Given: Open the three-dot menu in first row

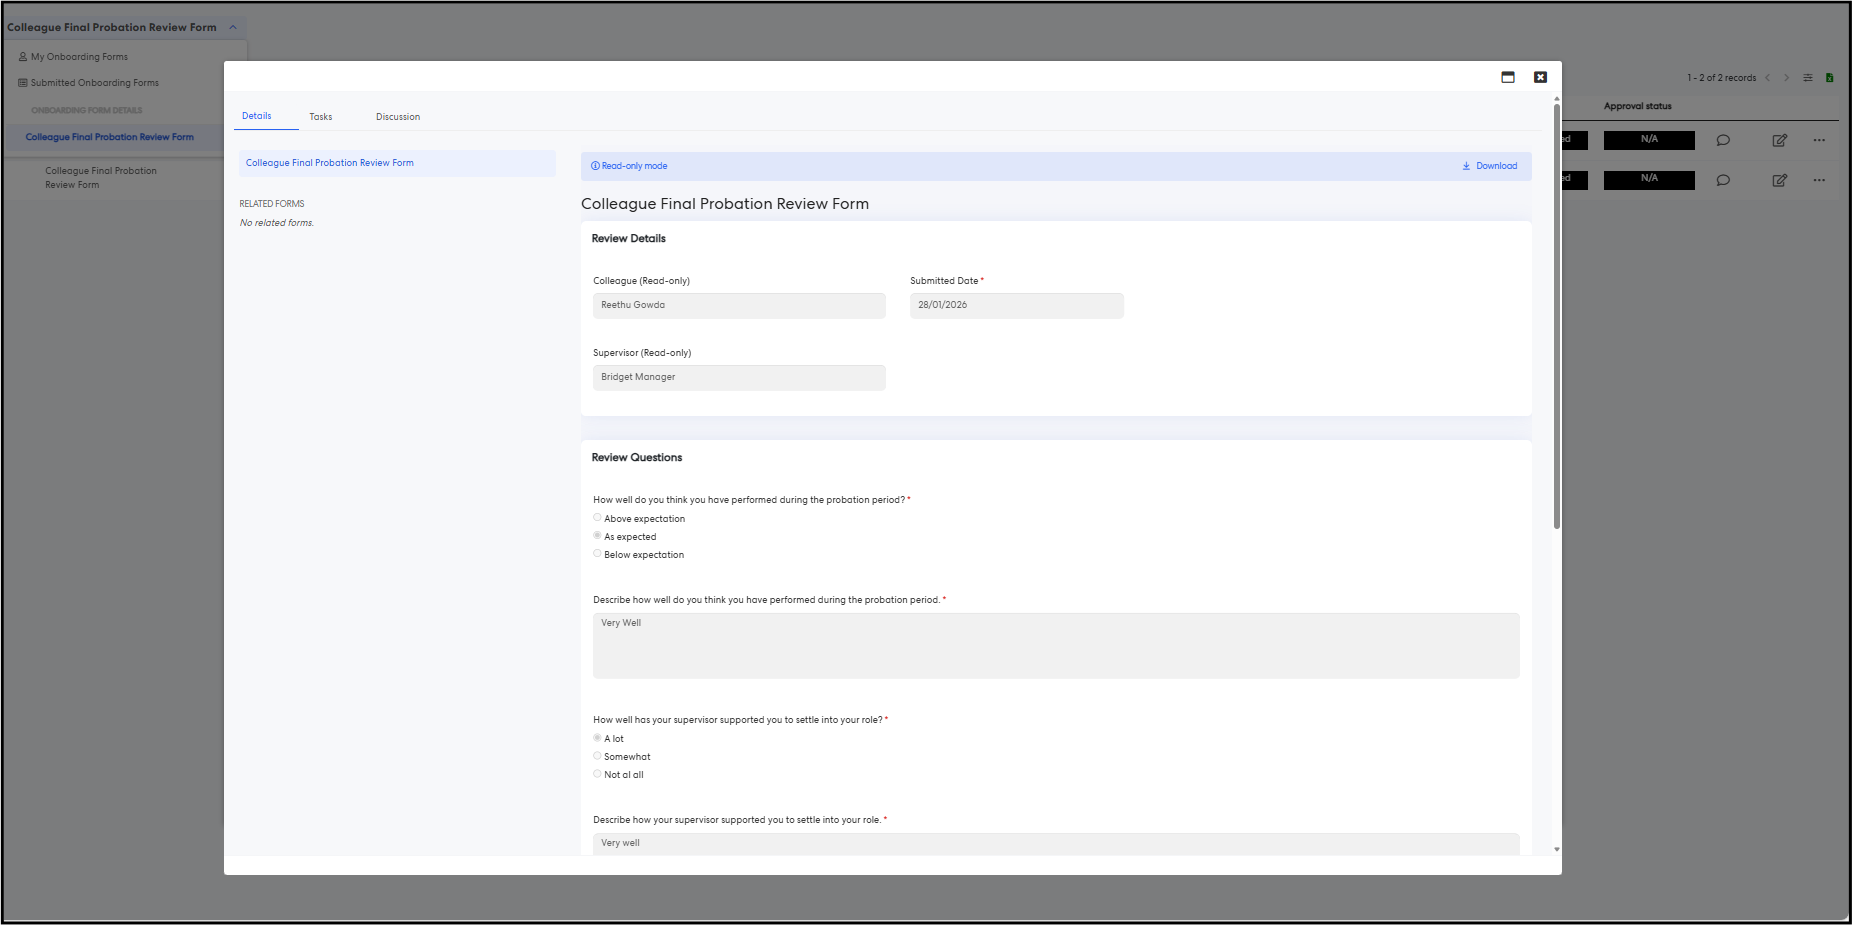Looking at the screenshot, I should pyautogui.click(x=1819, y=141).
